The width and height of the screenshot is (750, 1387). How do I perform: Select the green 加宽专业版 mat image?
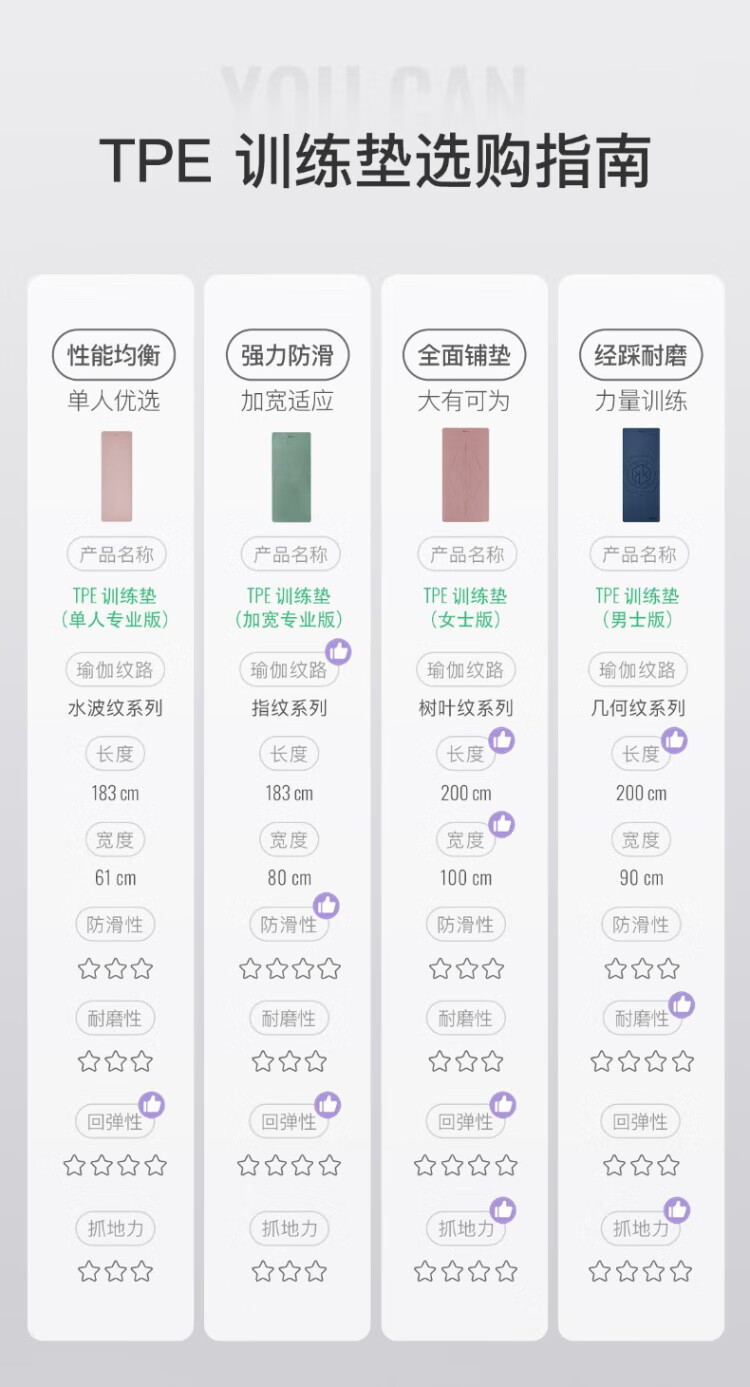click(291, 476)
